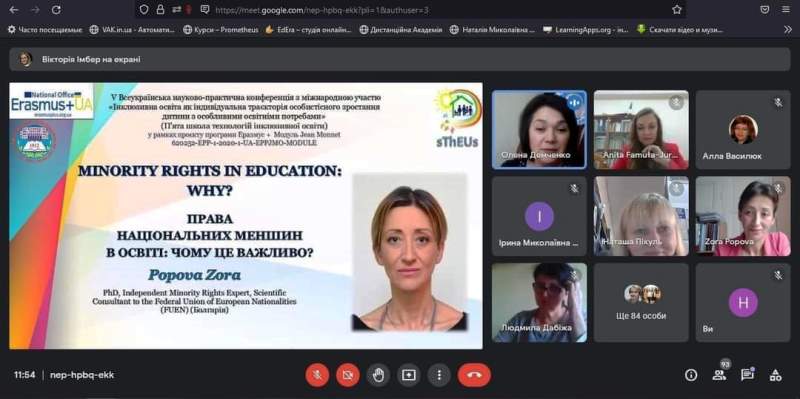Viewport: 800px width, 399px height.
Task: Raise hand in the meeting
Action: [x=378, y=376]
